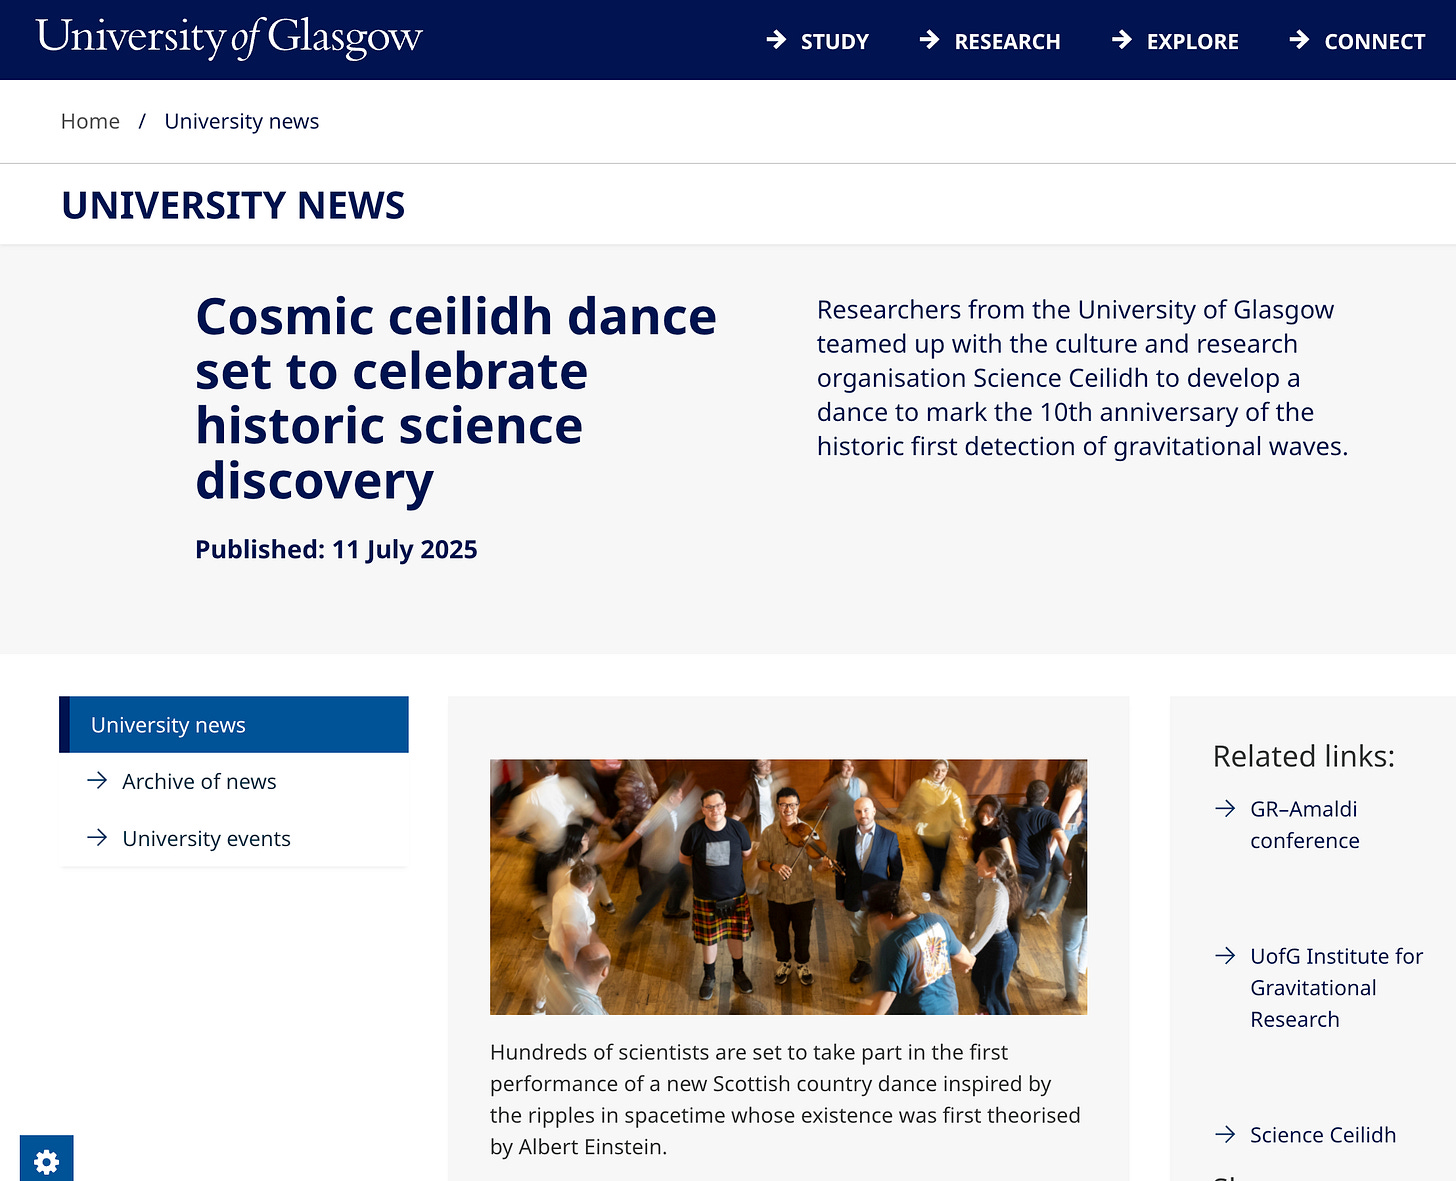Image resolution: width=1456 pixels, height=1181 pixels.
Task: Click the arrow icon beside GR-Amaldi conference
Action: click(1225, 808)
